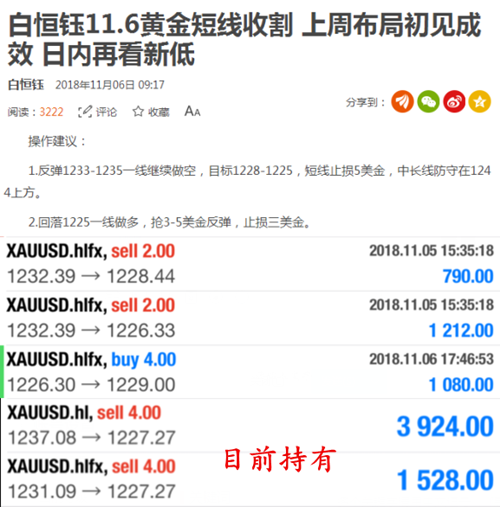Viewport: 500px width, 507px height.
Task: Click the profit value 3 924.00
Action: (445, 426)
